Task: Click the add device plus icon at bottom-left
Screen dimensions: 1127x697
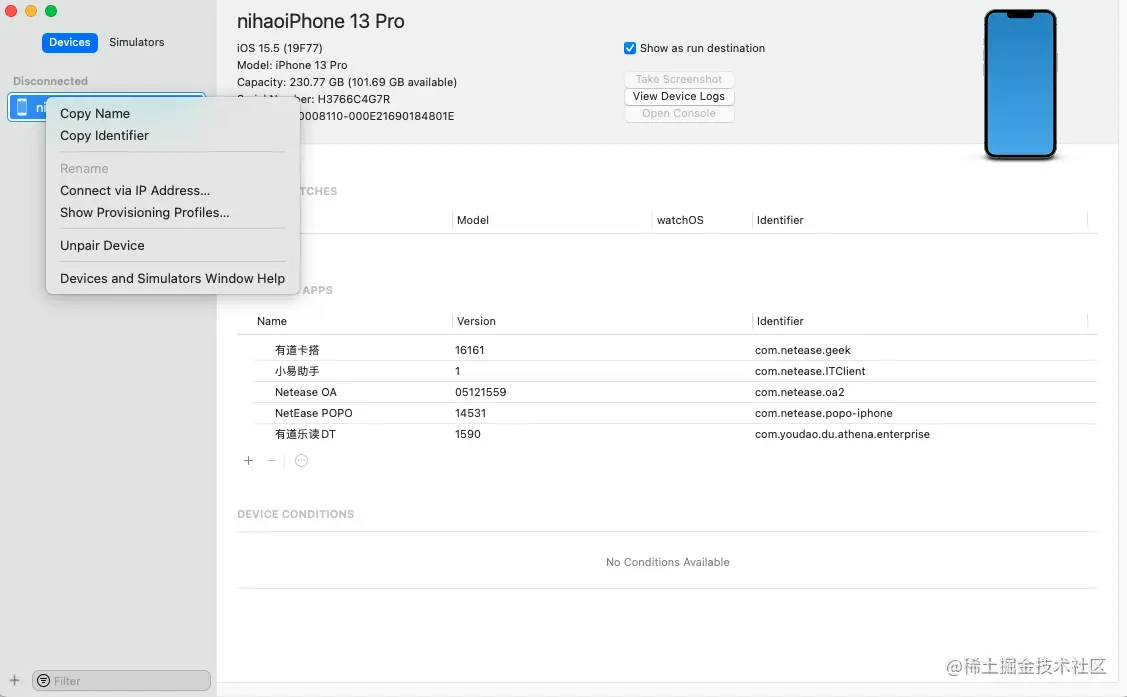Action: pyautogui.click(x=14, y=680)
